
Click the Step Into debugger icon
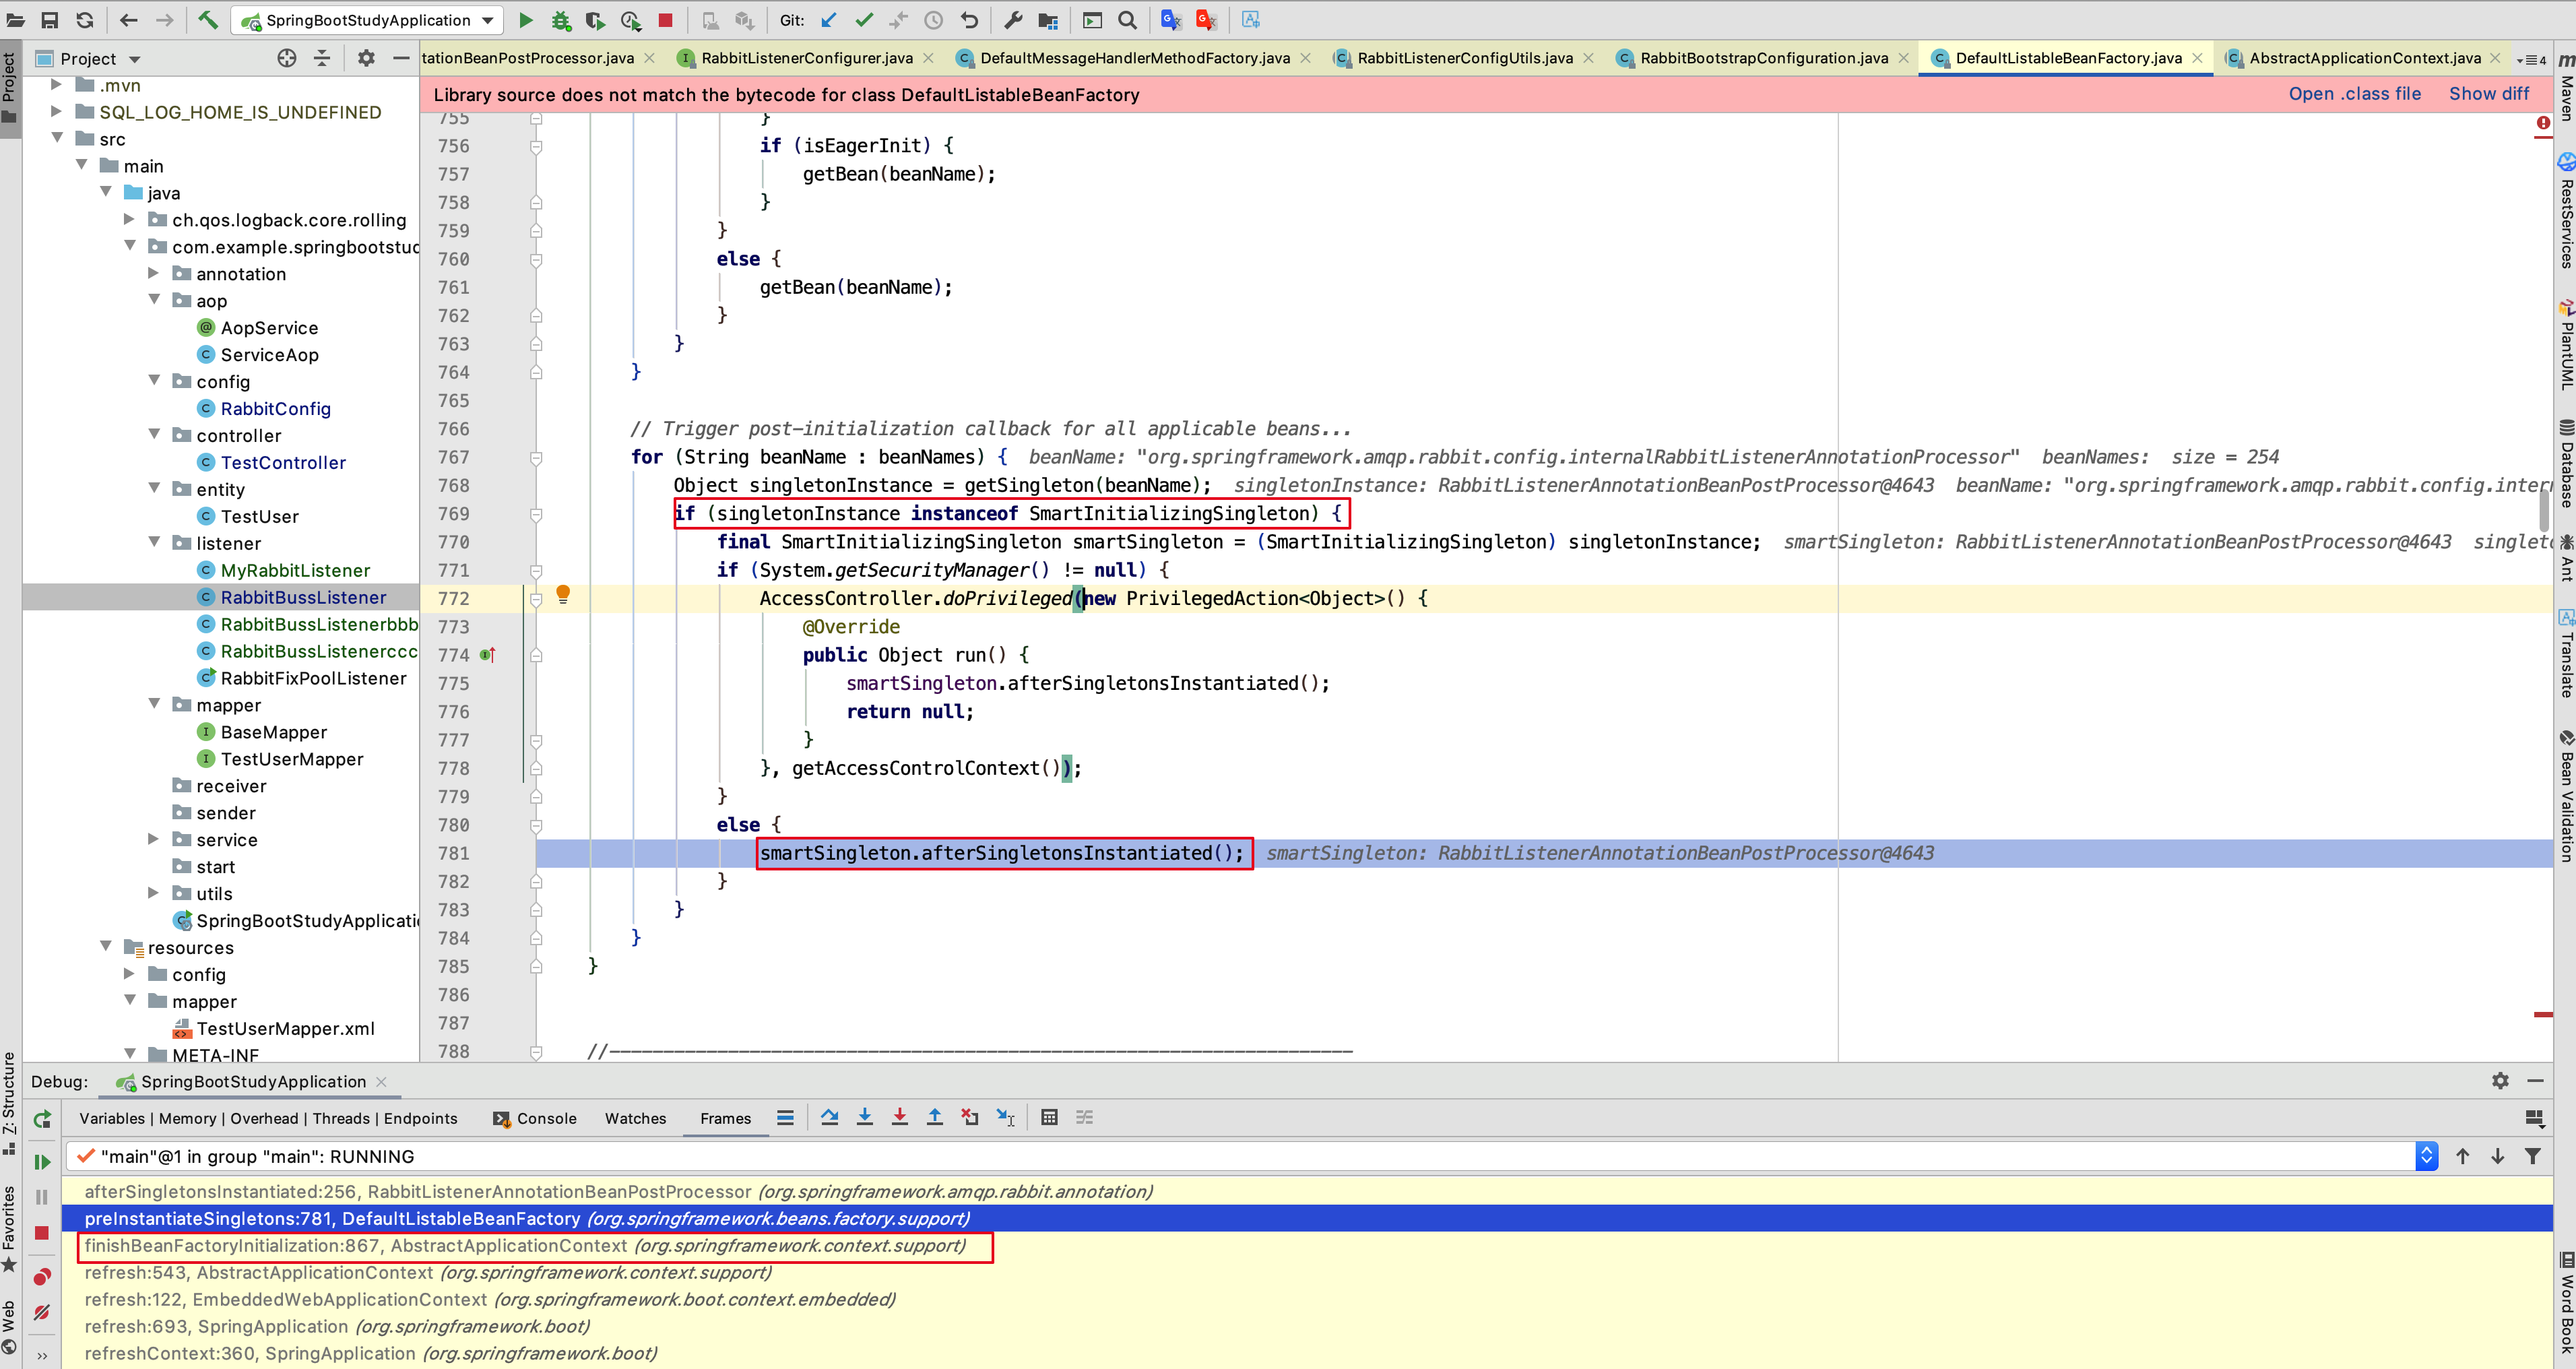tap(865, 1117)
